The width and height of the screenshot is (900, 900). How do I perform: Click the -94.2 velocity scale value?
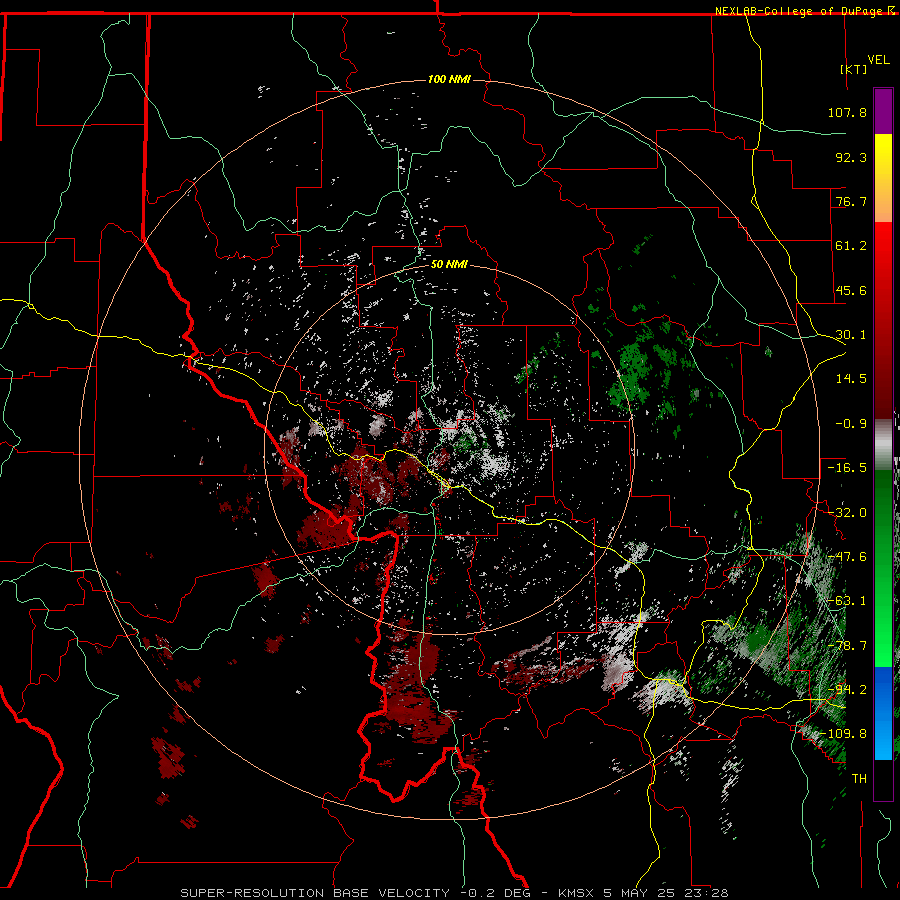click(847, 690)
